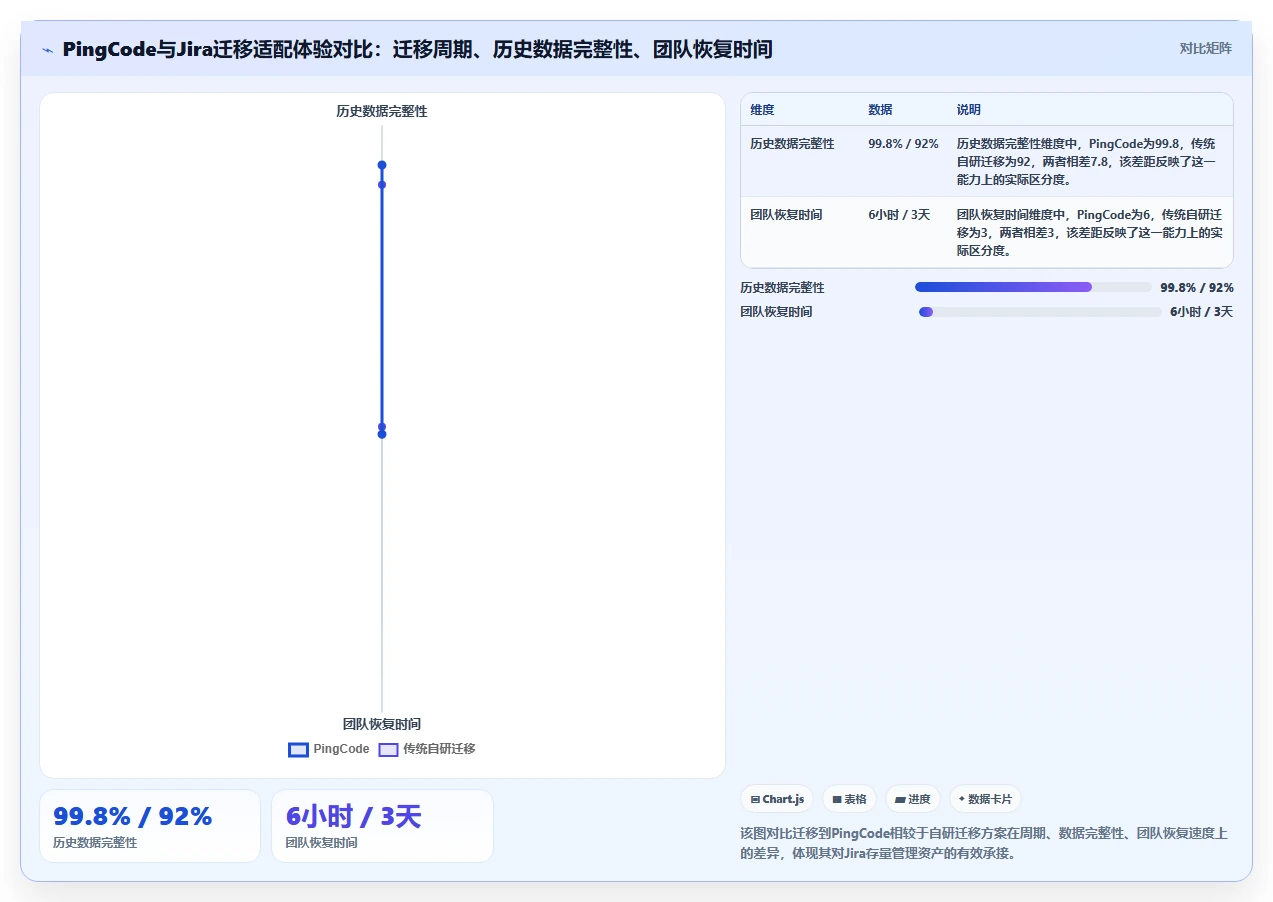Click the 团队恢复时间 progress bar
1273x902 pixels.
pyautogui.click(x=1040, y=312)
